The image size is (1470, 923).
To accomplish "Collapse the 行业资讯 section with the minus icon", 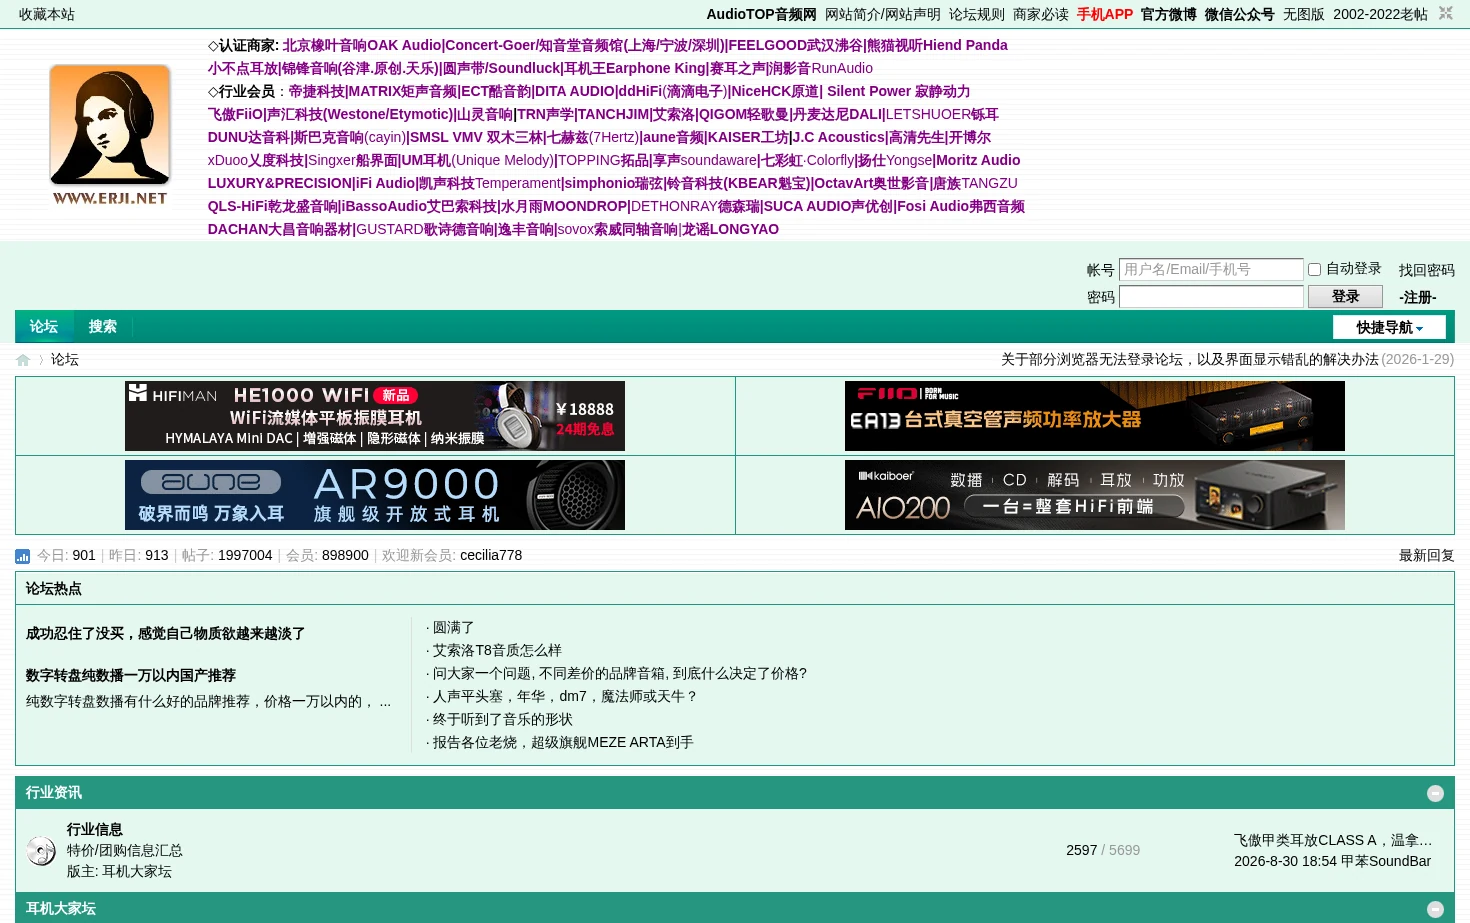I will pyautogui.click(x=1435, y=793).
